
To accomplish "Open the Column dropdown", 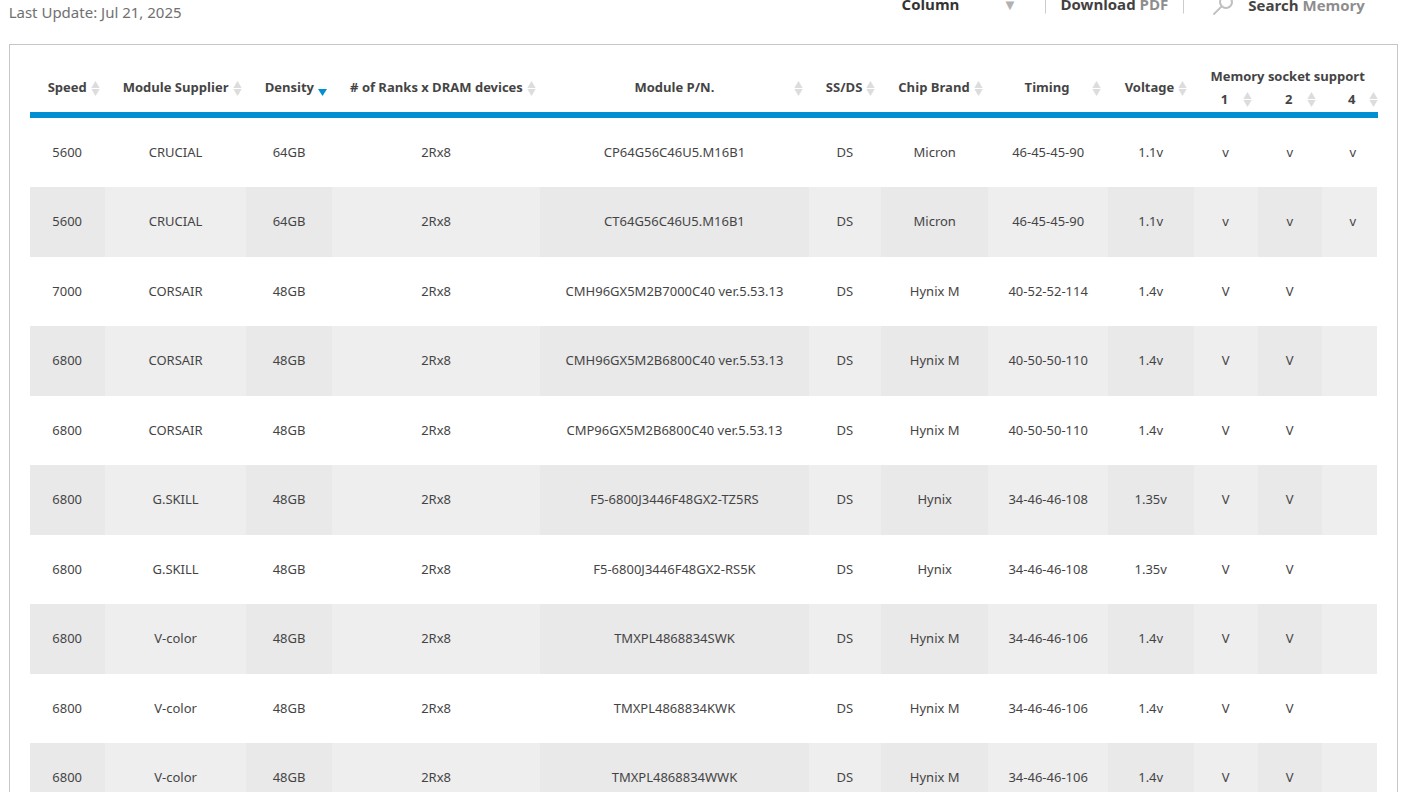I will [x=958, y=6].
